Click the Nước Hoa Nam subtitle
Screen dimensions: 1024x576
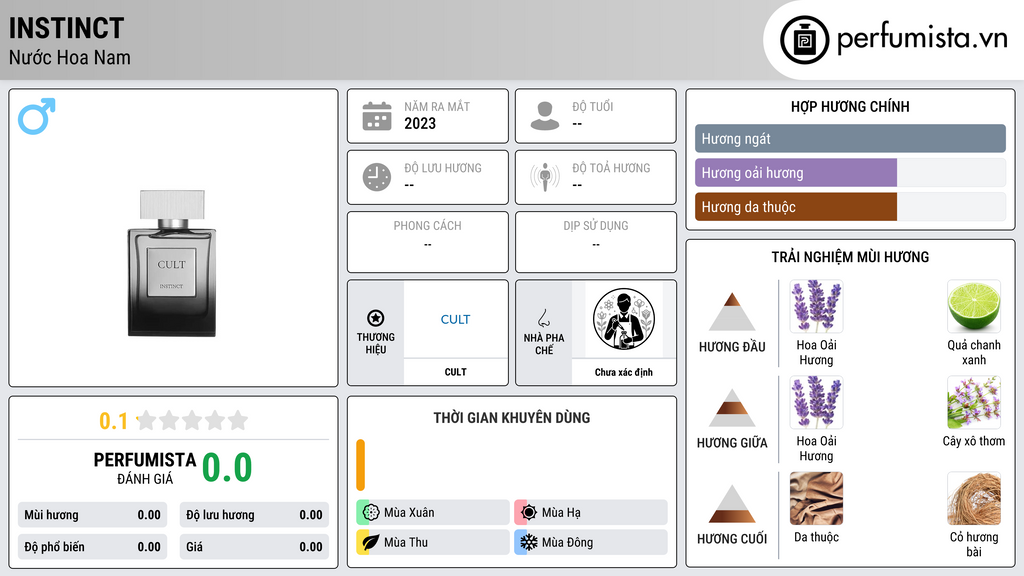69,57
